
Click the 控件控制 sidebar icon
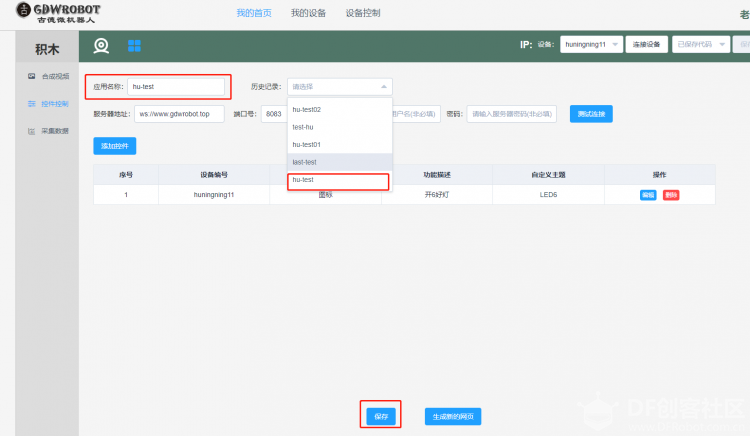tap(32, 104)
